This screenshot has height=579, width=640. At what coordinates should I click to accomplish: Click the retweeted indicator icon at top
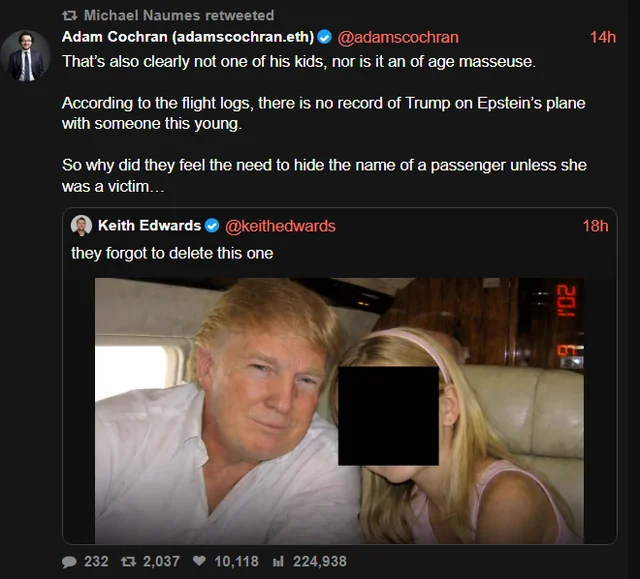pyautogui.click(x=70, y=16)
